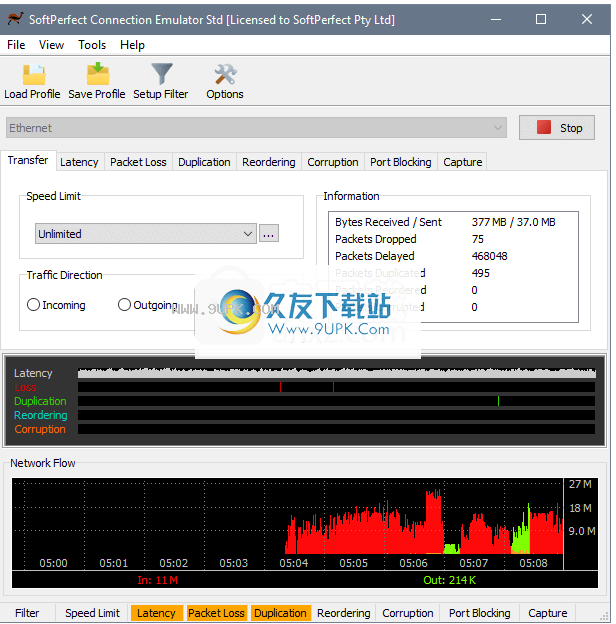
Task: Switch to the Latency tab
Action: pos(79,162)
